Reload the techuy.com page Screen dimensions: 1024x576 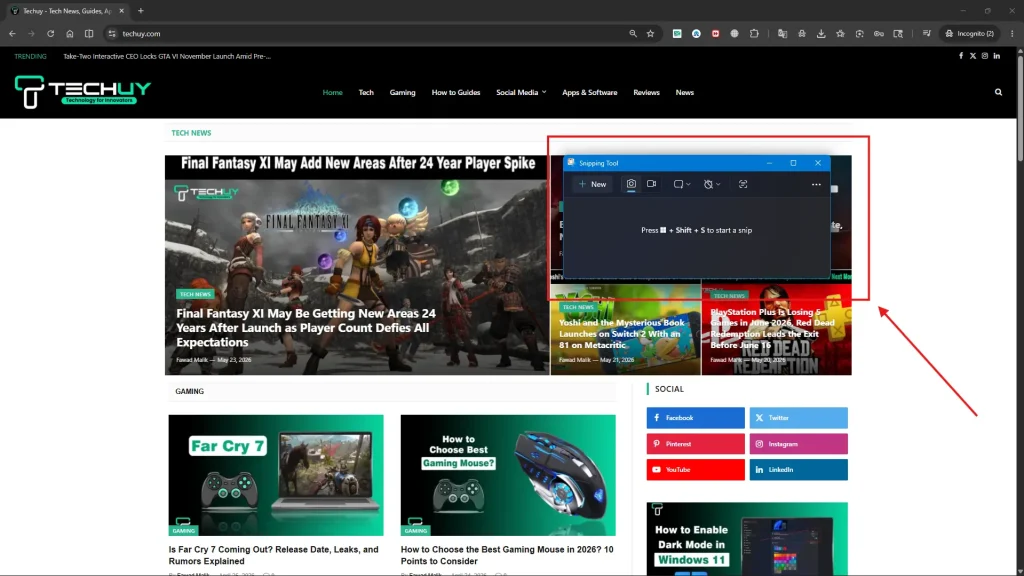pos(50,33)
